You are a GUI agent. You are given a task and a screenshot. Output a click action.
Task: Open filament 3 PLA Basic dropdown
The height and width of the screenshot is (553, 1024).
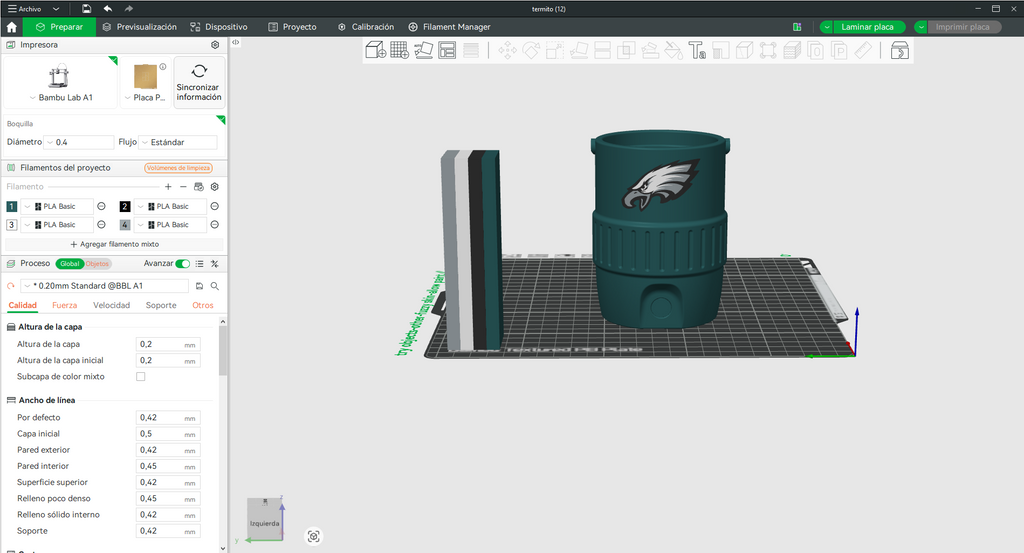coord(57,225)
